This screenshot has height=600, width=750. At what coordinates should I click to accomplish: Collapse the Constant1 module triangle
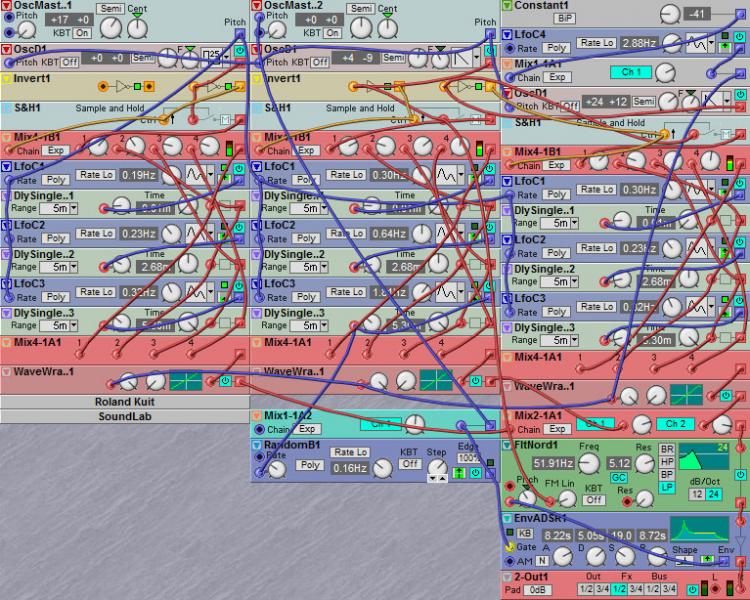[x=507, y=6]
